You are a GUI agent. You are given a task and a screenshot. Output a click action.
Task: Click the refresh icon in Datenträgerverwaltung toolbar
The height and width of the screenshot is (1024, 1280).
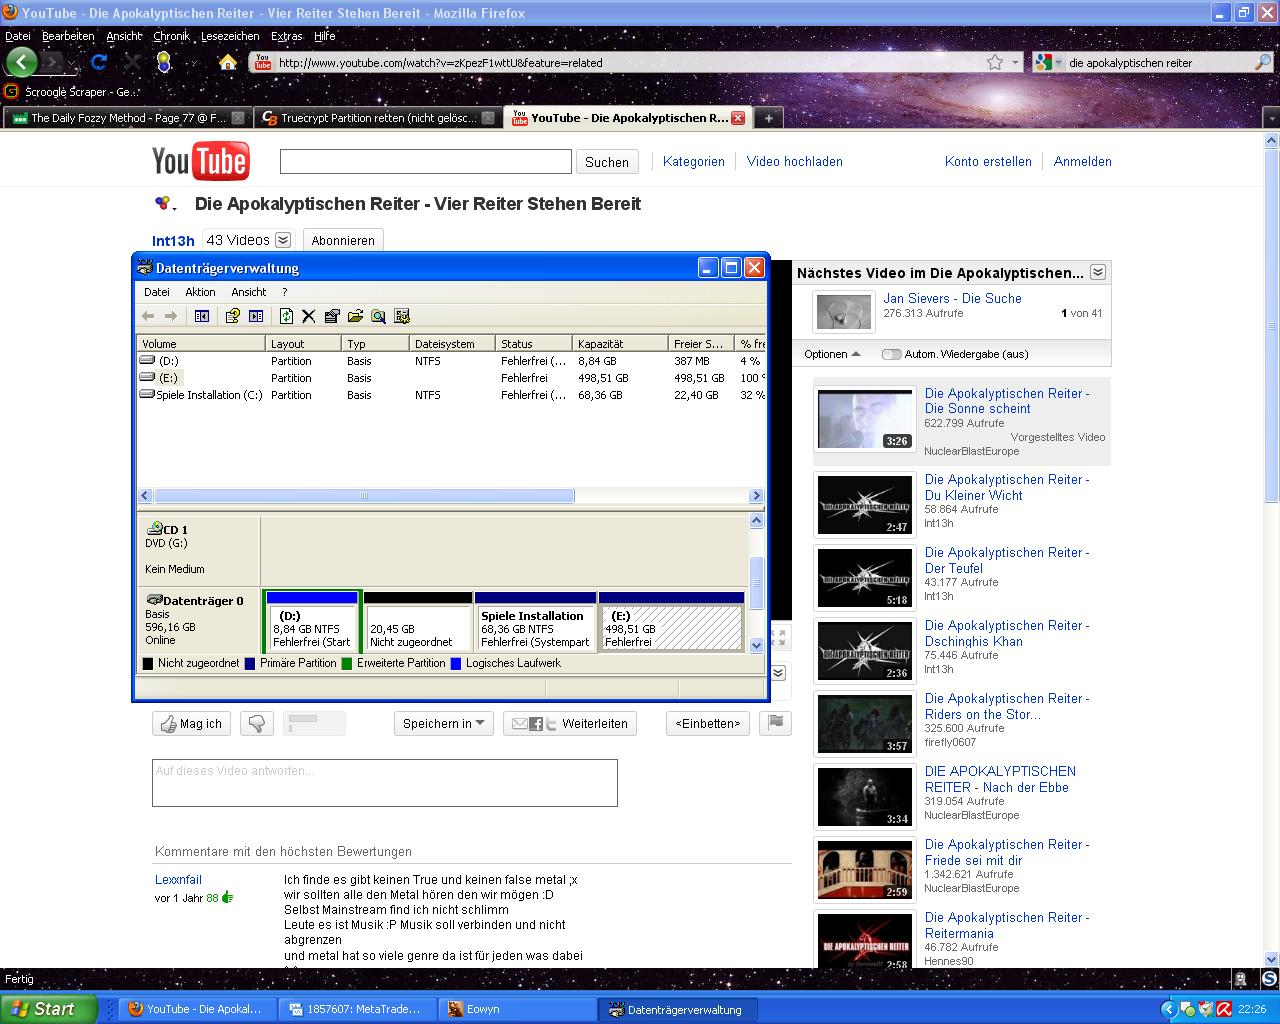(286, 316)
